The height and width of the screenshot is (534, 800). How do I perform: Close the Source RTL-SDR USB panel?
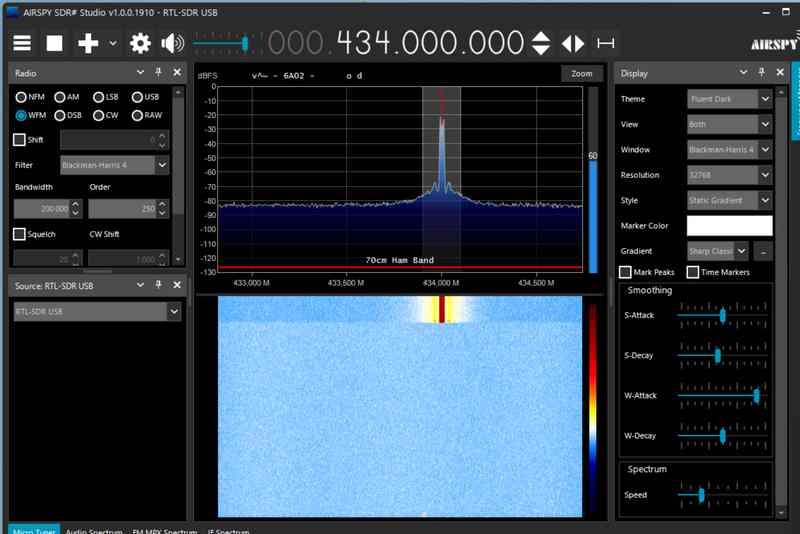pyautogui.click(x=177, y=285)
